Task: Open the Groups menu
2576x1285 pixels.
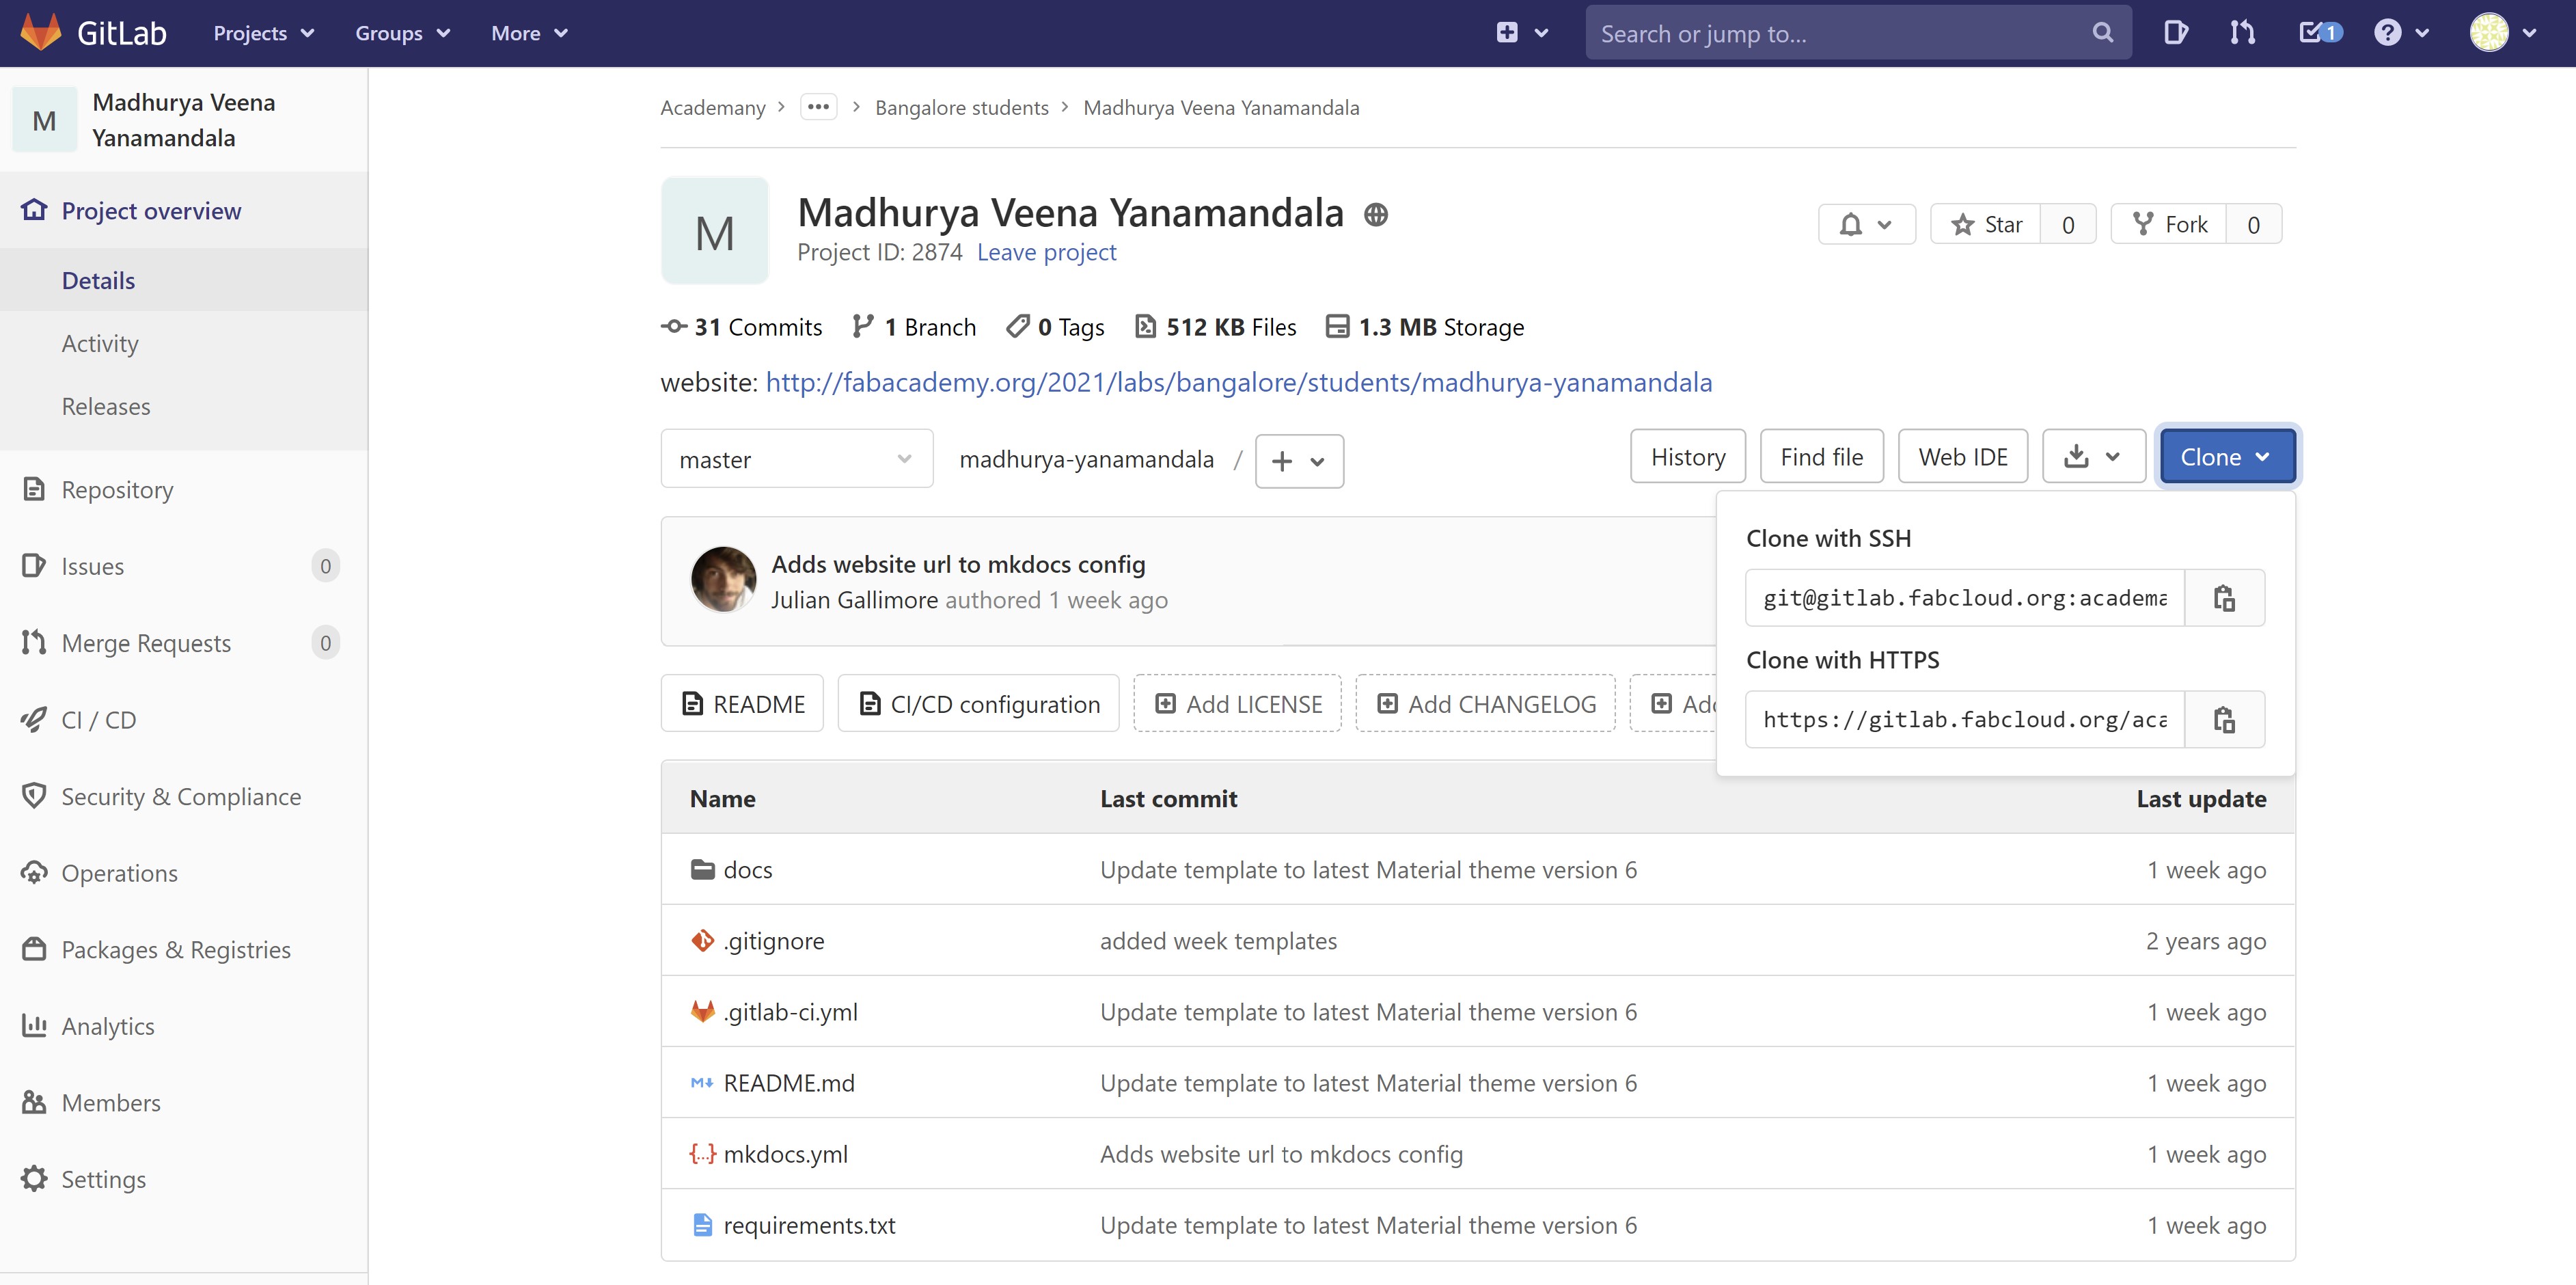Action: coord(403,33)
